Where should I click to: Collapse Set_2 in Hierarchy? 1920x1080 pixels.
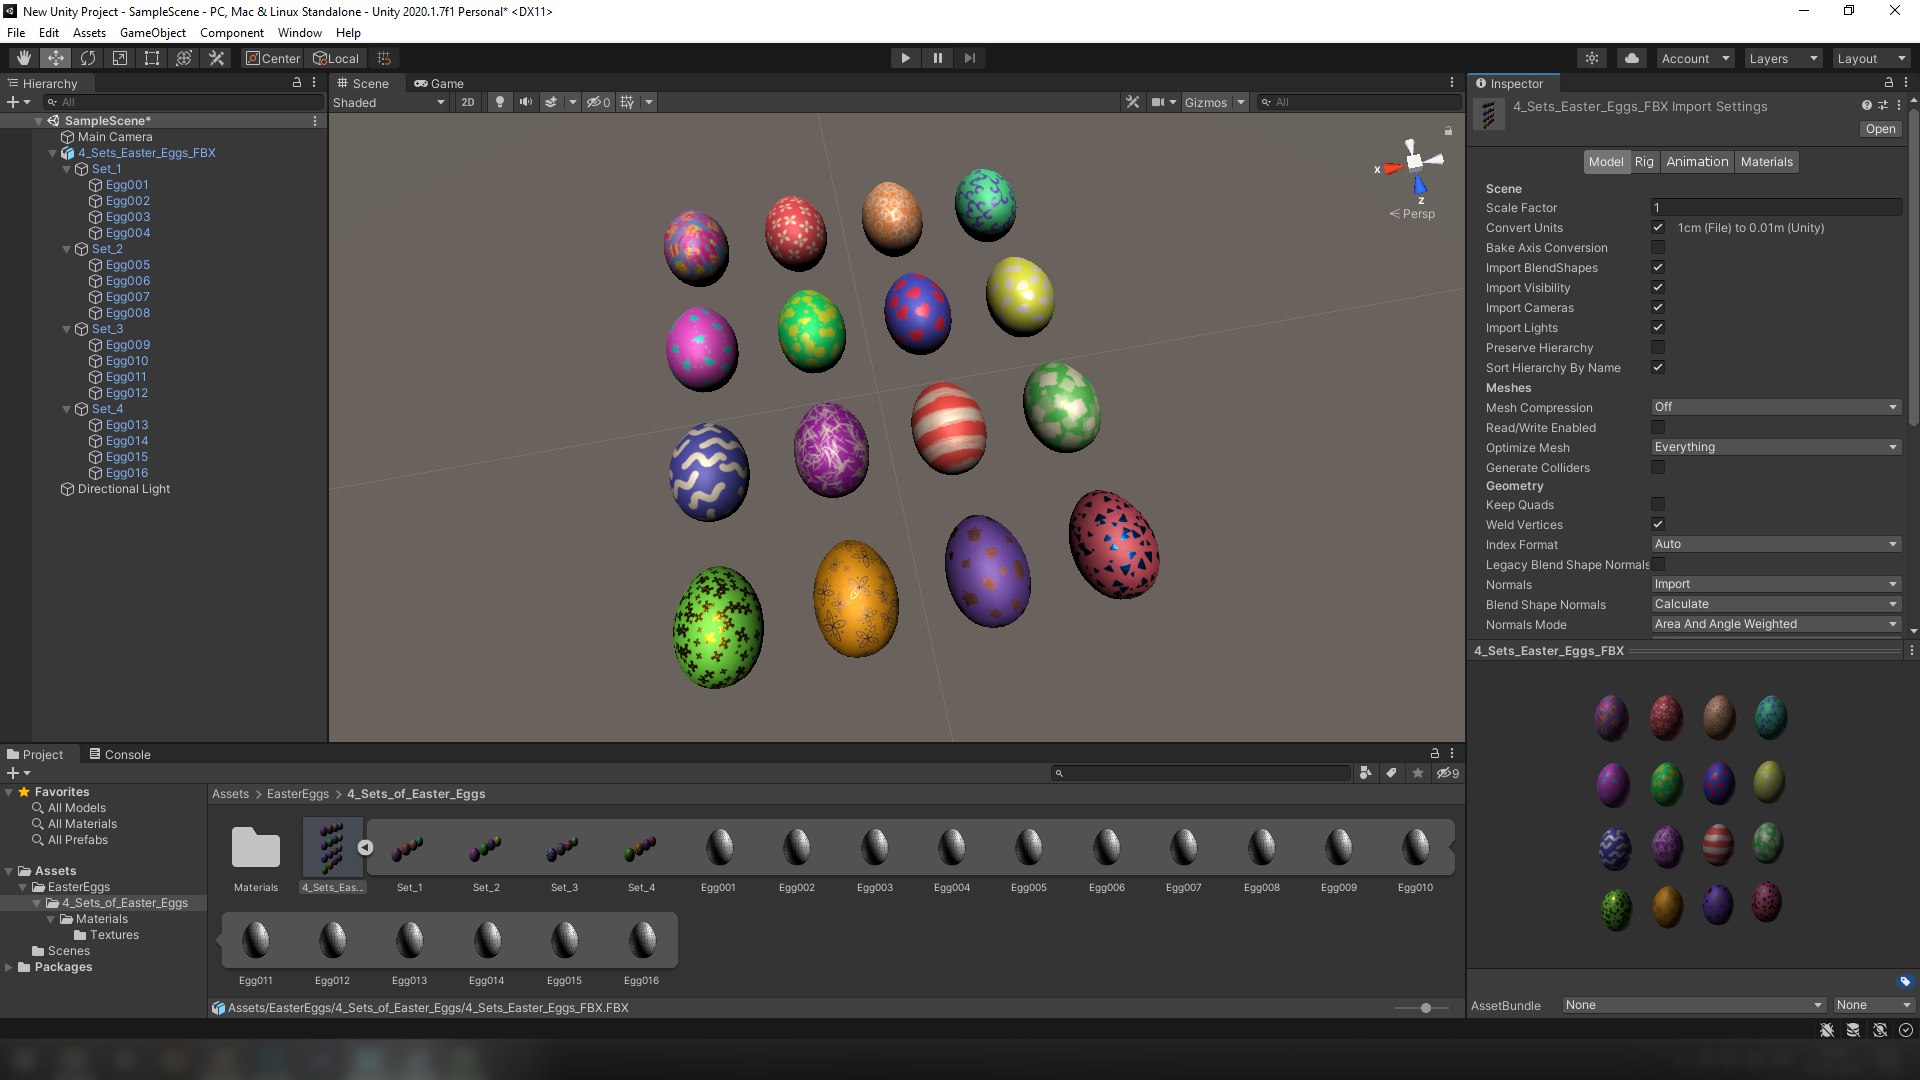click(67, 249)
